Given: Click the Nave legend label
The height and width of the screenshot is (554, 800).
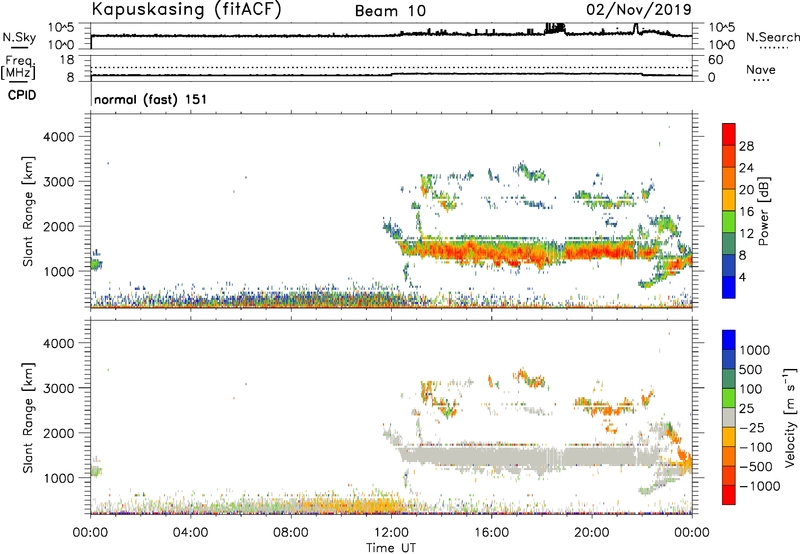Looking at the screenshot, I should [x=761, y=70].
